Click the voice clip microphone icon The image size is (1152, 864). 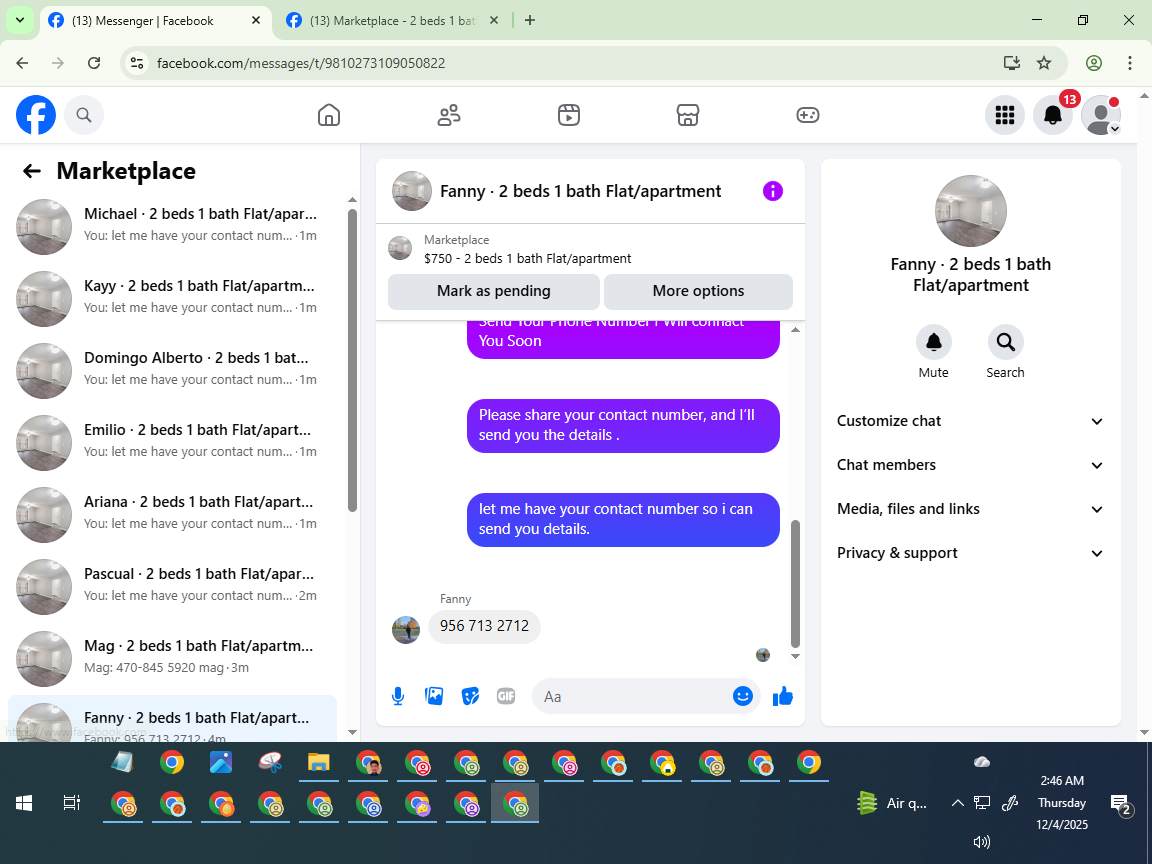tap(398, 696)
